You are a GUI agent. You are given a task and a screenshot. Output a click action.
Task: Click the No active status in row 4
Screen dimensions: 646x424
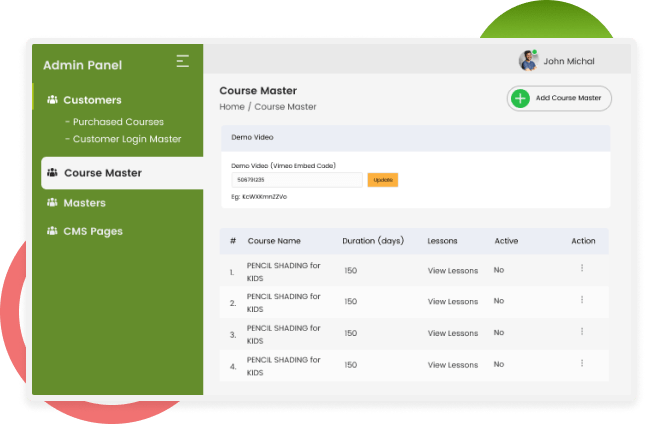[x=499, y=364]
